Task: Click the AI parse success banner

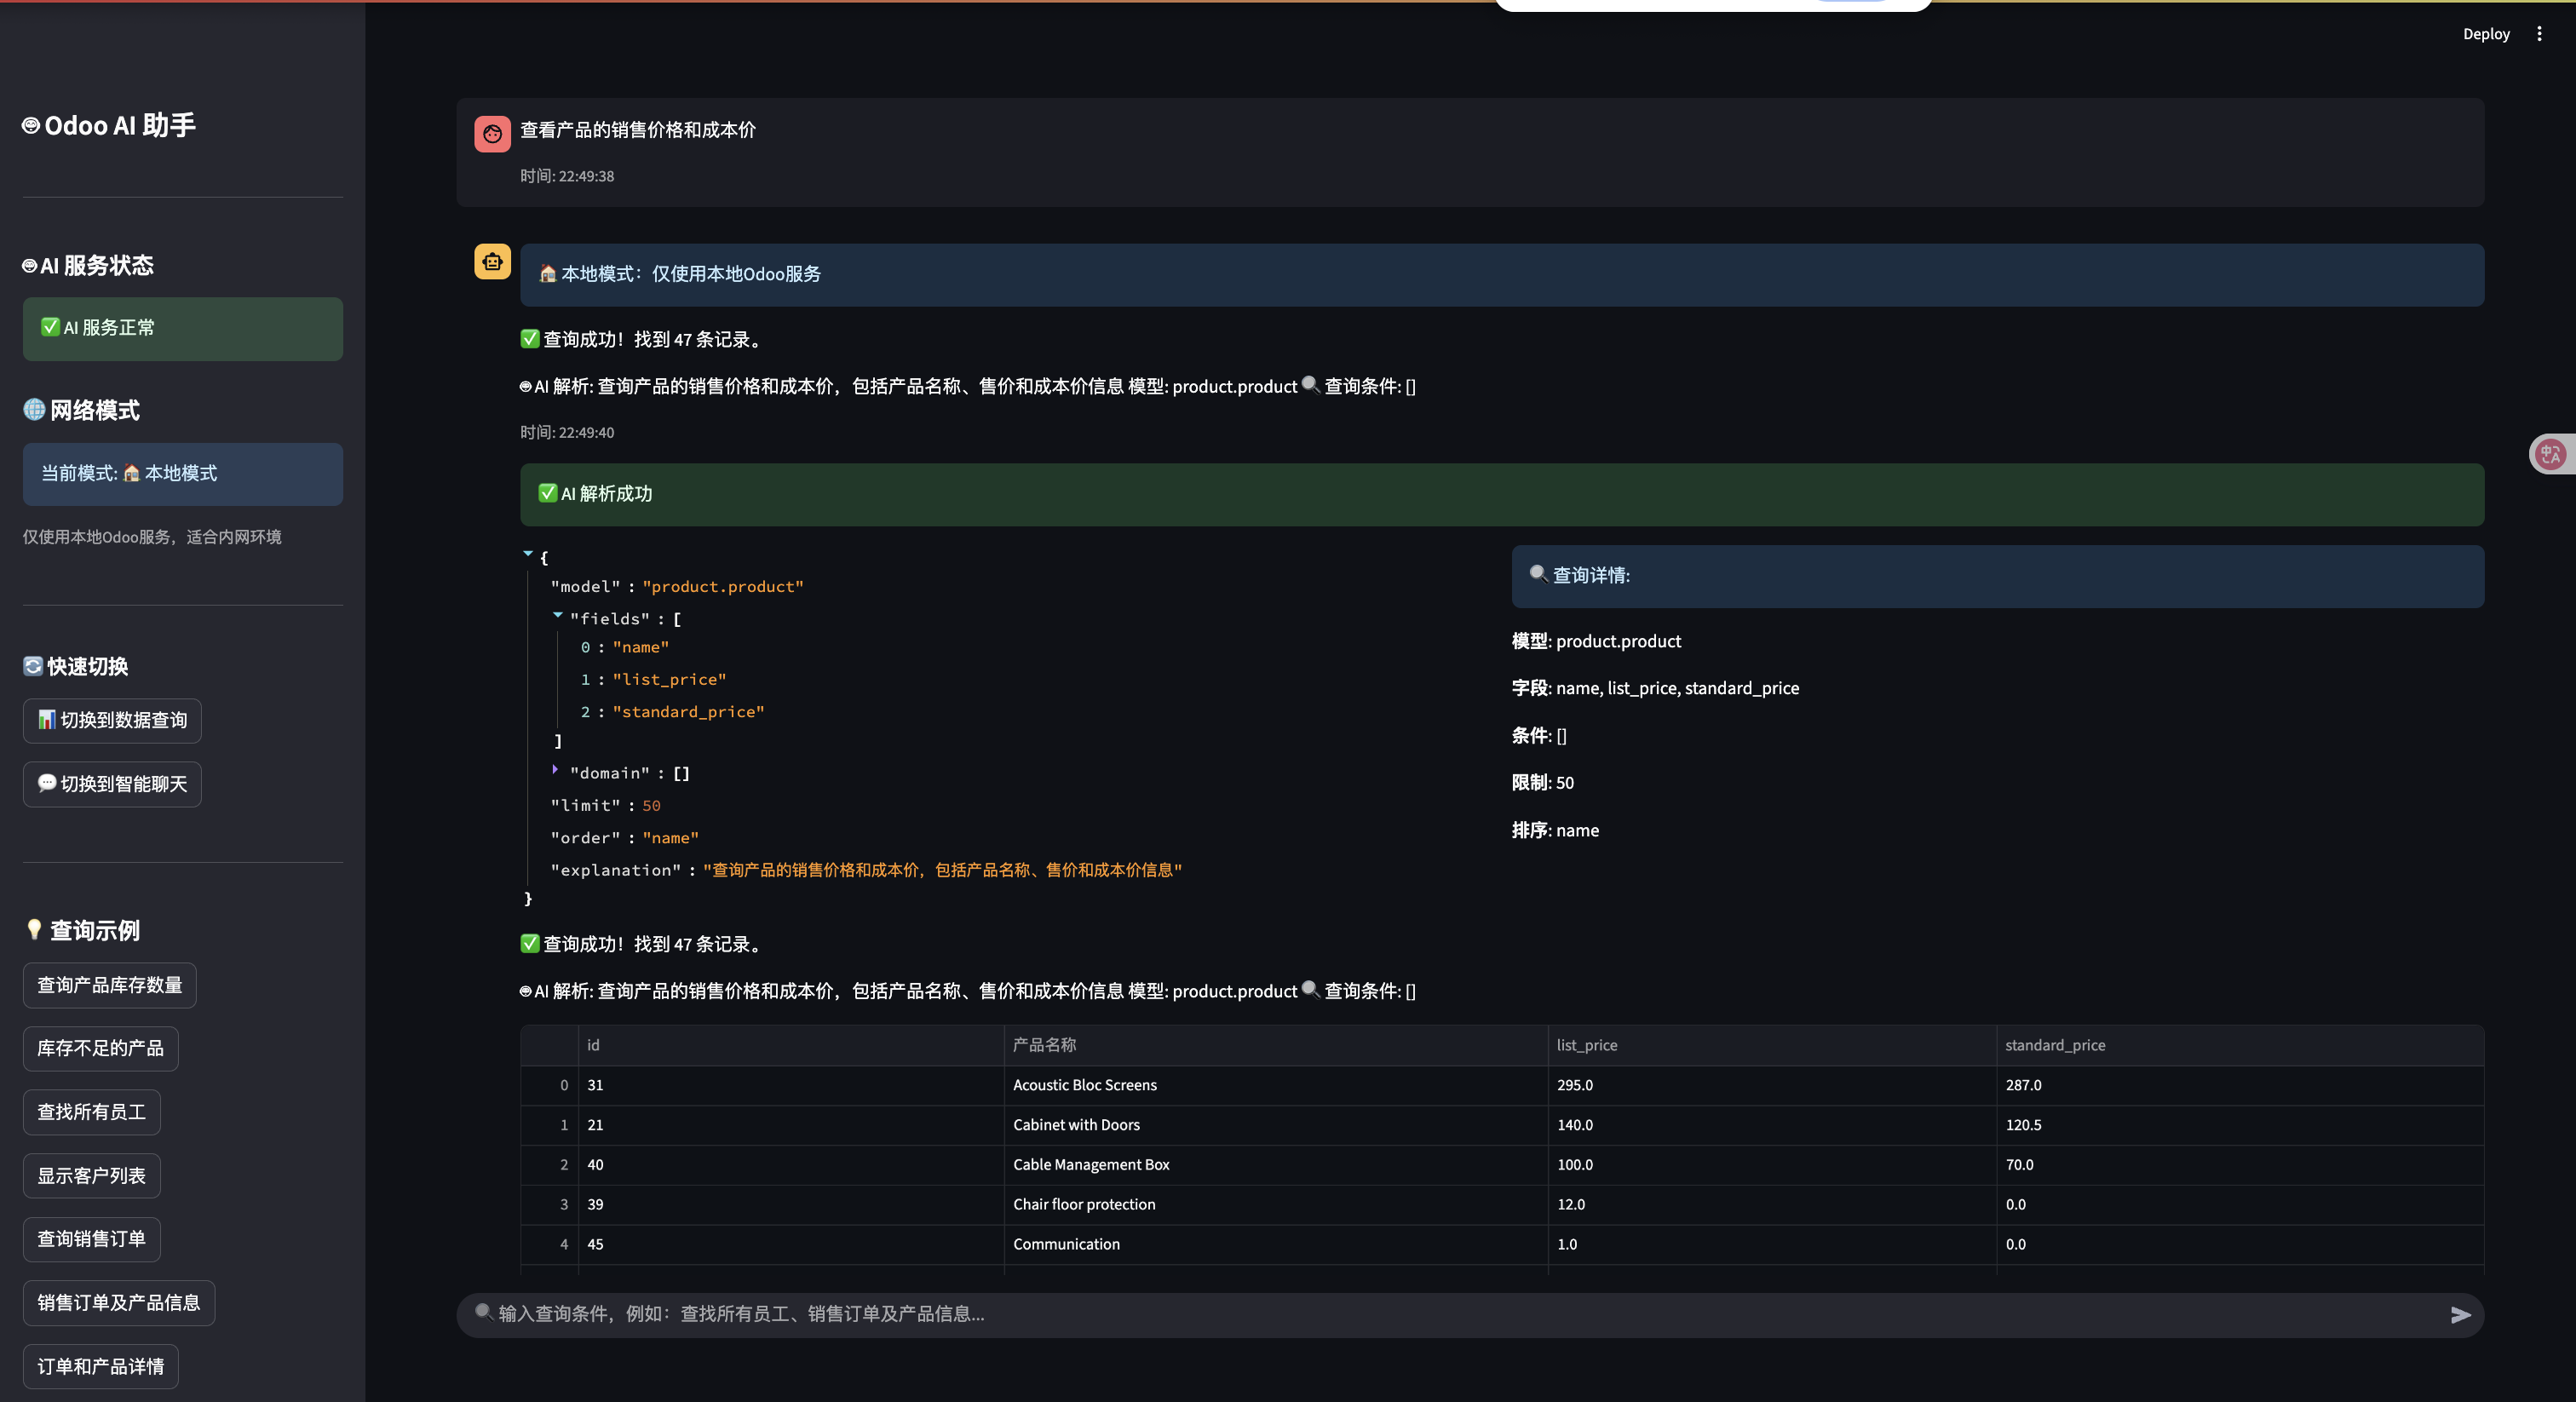Action: [x=1502, y=494]
